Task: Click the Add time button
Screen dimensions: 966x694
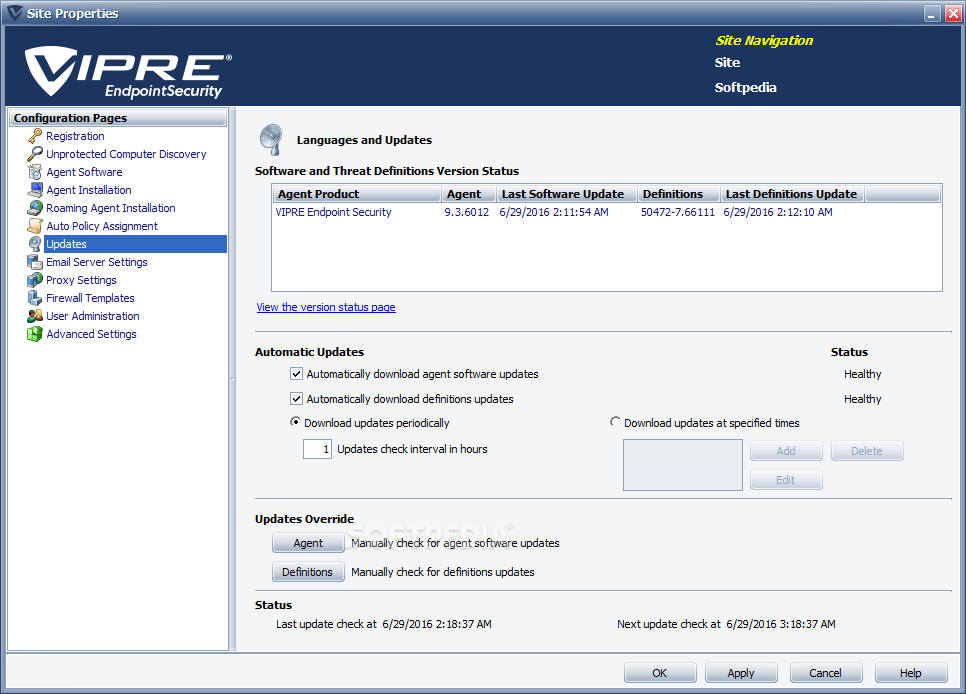Action: coord(786,451)
